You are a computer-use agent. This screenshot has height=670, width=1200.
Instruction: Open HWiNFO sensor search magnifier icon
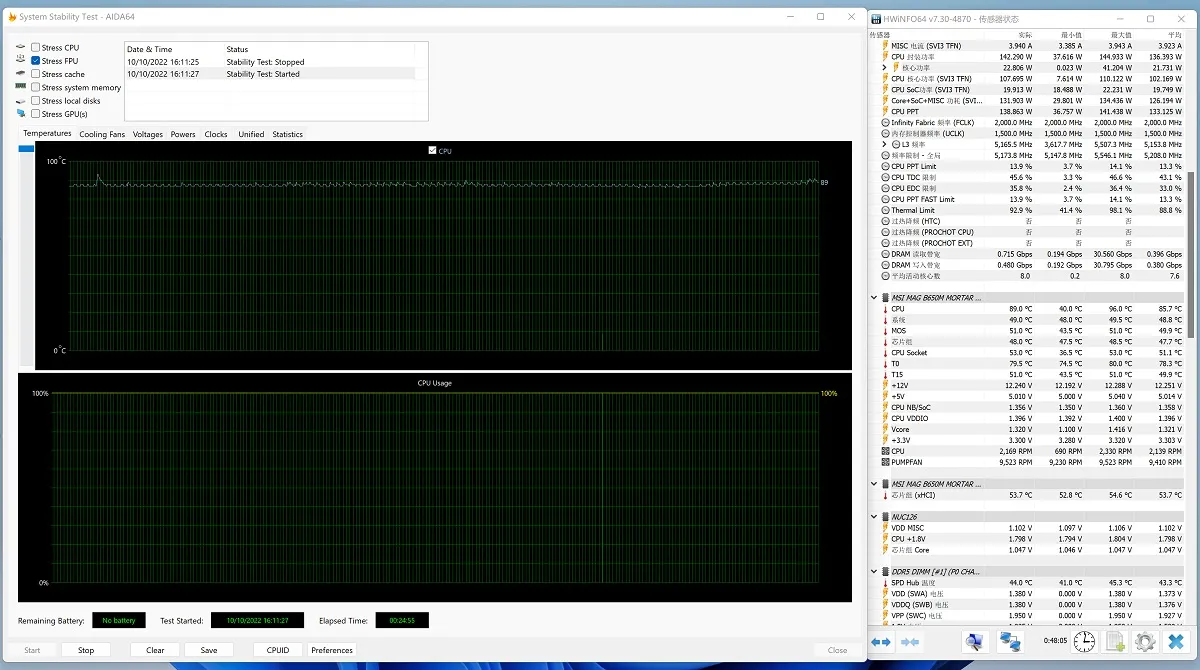[x=975, y=641]
